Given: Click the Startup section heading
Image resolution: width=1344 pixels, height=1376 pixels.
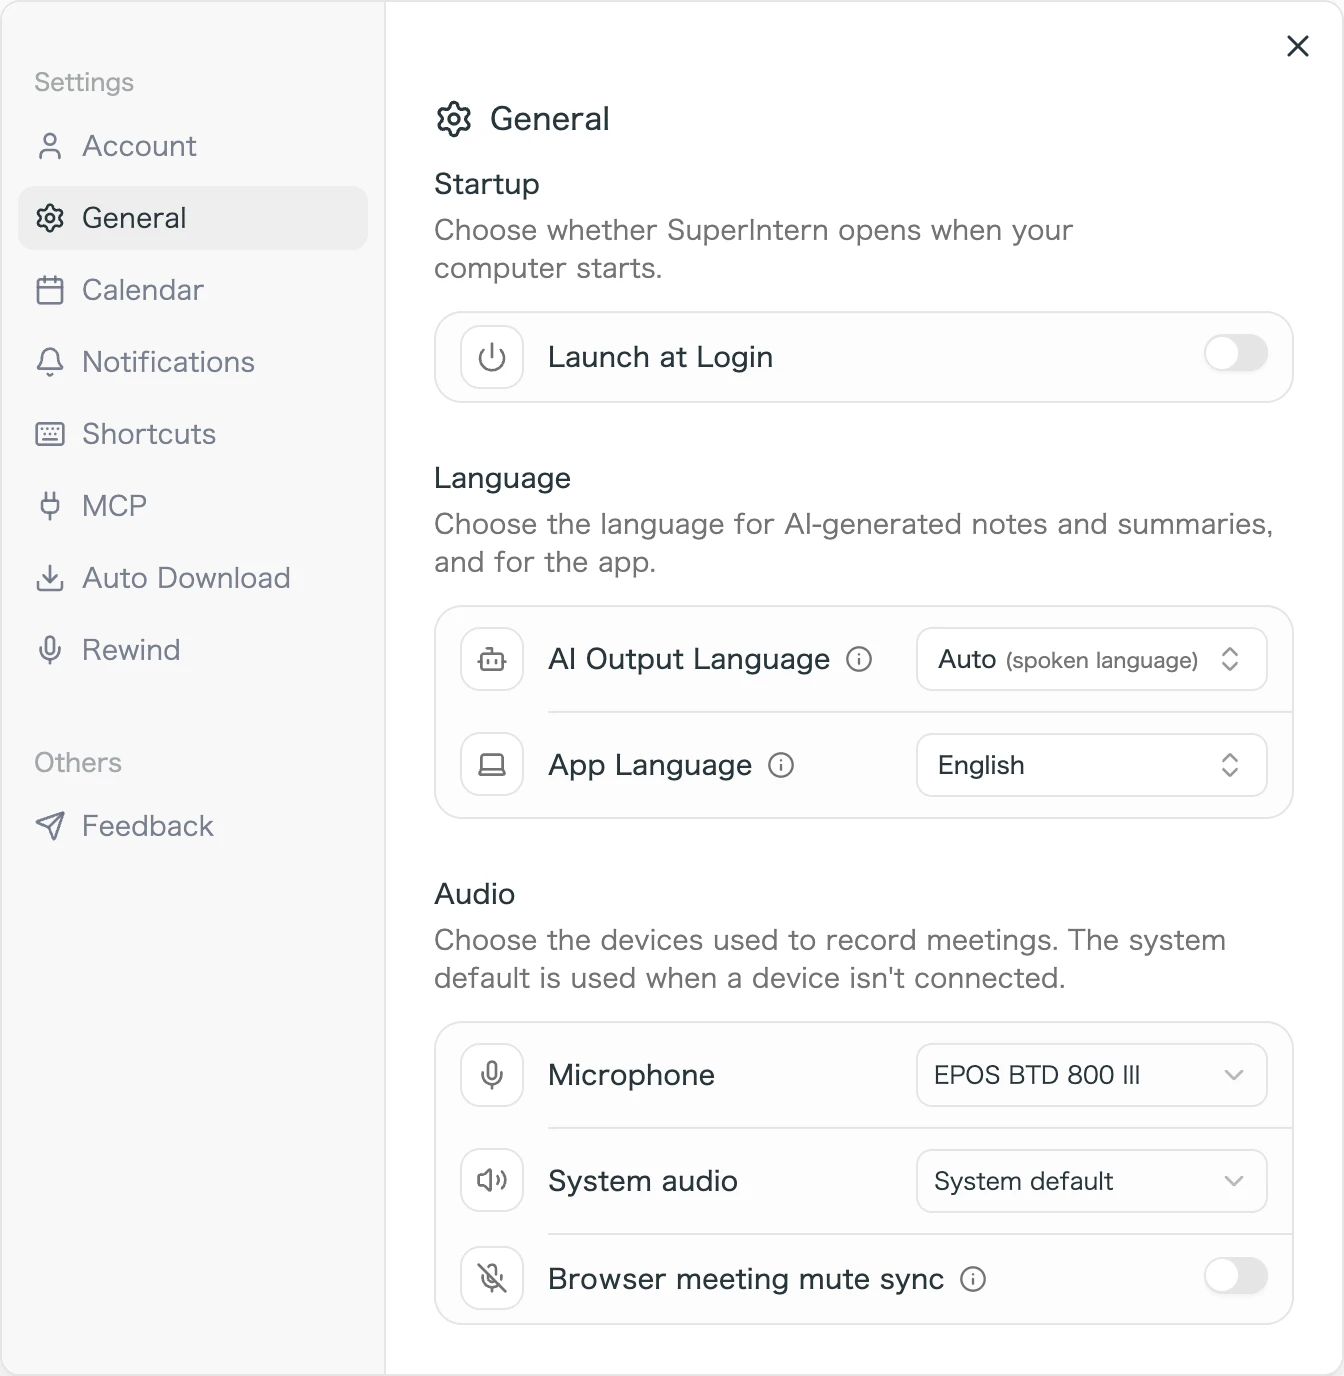Looking at the screenshot, I should pyautogui.click(x=487, y=184).
